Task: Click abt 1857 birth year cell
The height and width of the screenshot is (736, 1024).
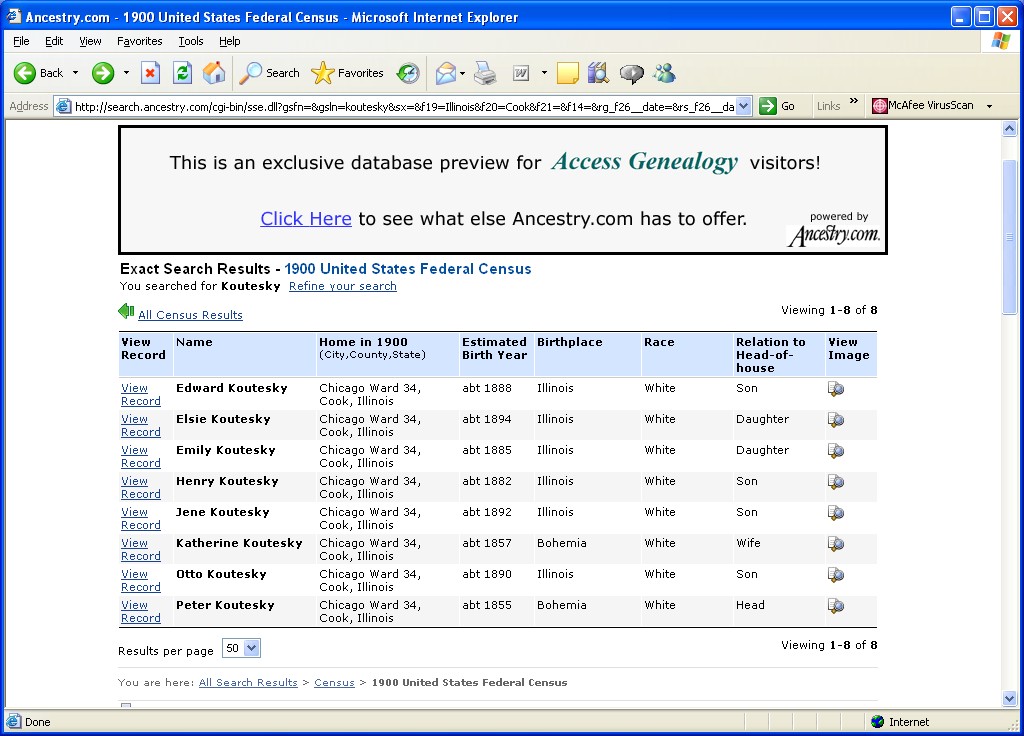Action: [x=487, y=543]
